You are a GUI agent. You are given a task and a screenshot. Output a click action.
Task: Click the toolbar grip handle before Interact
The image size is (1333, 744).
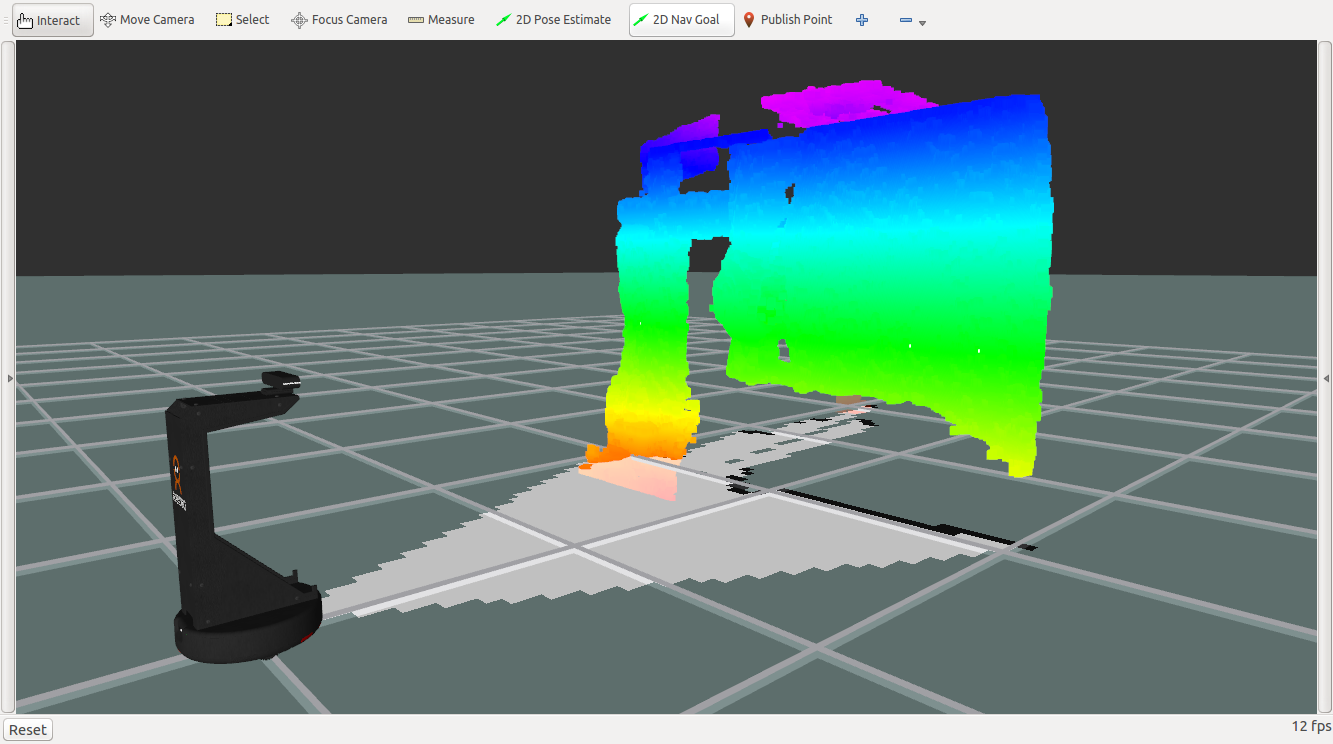click(x=6, y=20)
